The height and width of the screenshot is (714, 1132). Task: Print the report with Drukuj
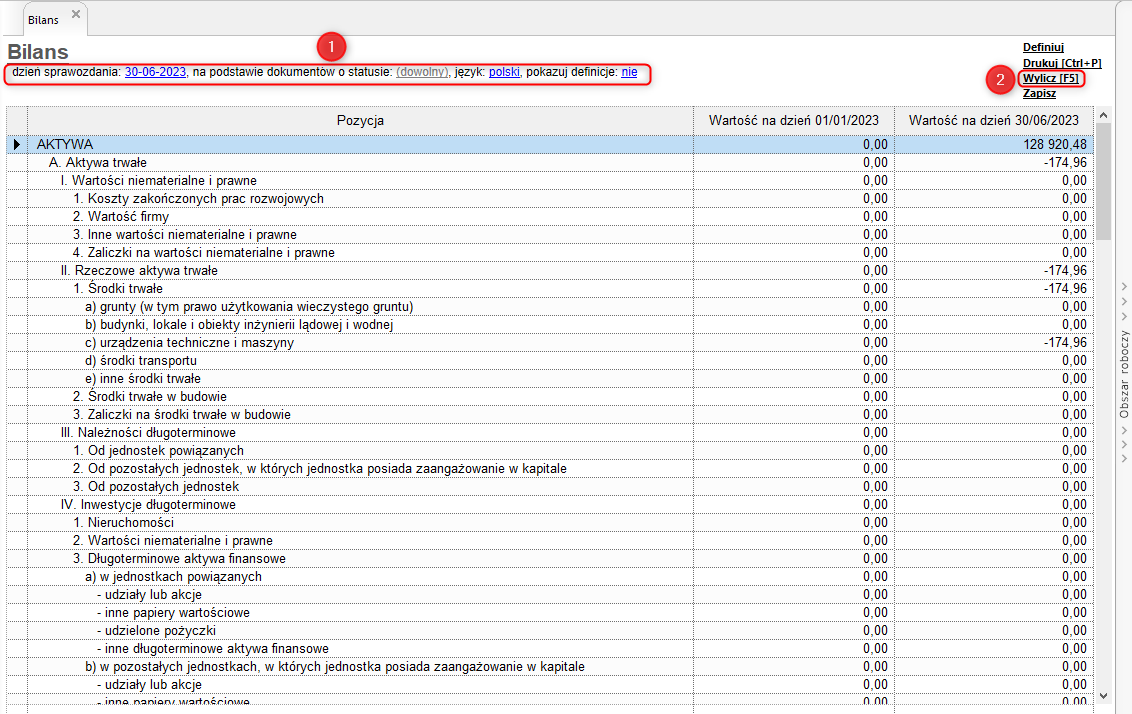[x=1061, y=63]
